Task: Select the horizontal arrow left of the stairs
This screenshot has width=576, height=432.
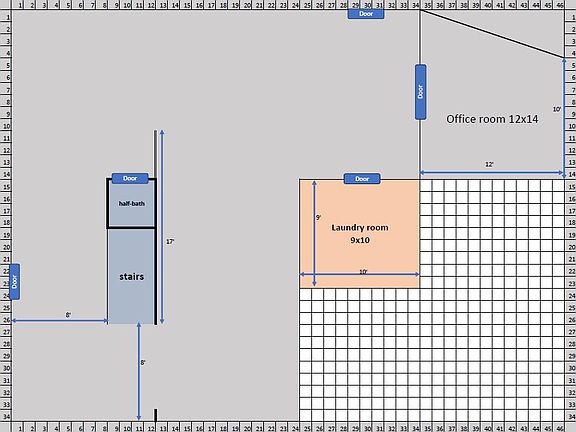Action: (60, 321)
